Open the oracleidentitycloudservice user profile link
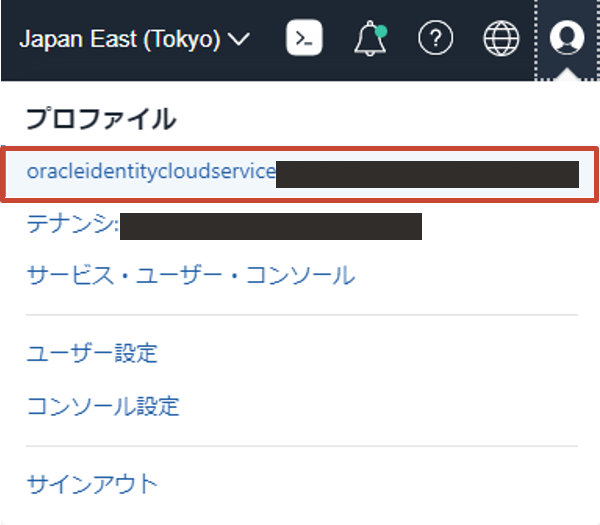 point(150,172)
